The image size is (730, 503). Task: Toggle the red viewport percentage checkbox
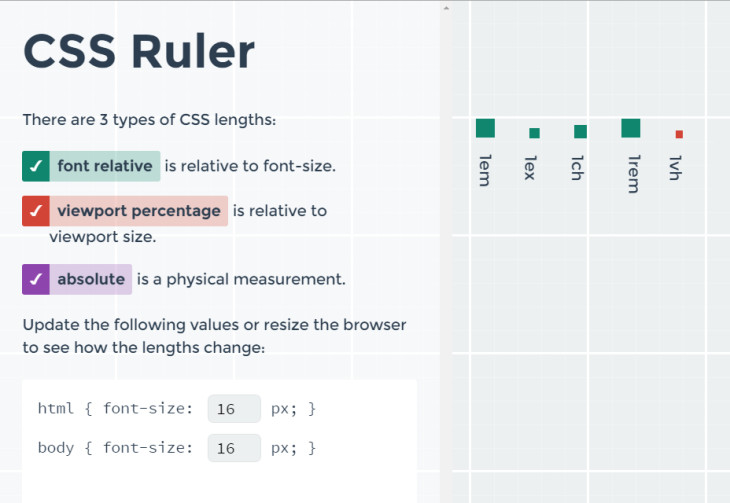pos(36,211)
